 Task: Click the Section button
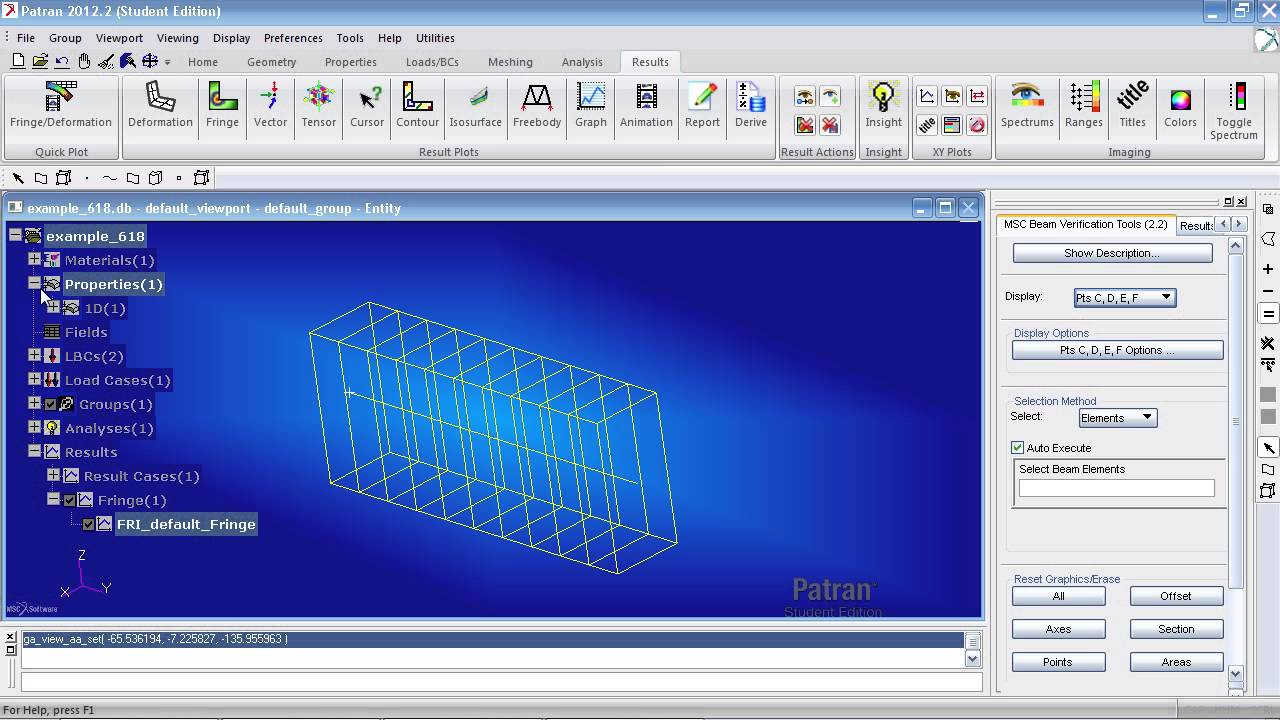click(1176, 629)
